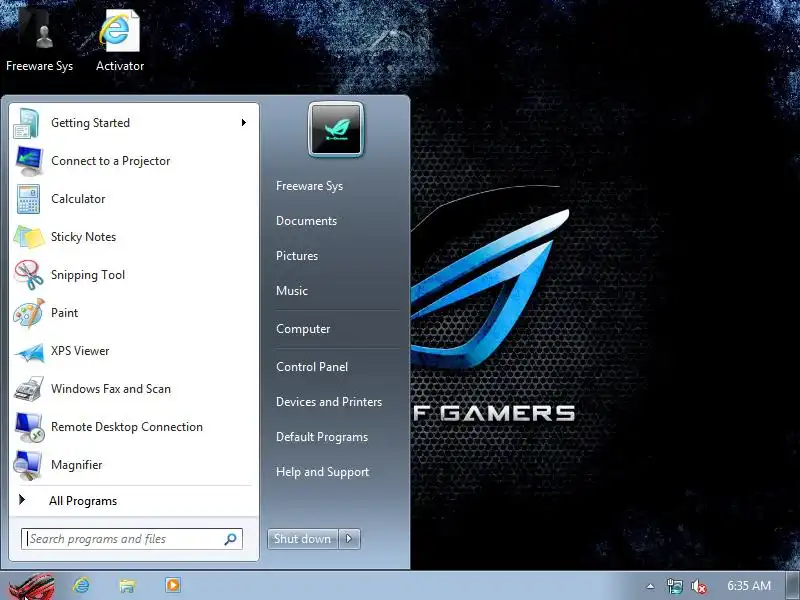800x600 pixels.
Task: Show hidden tray icons arrow
Action: coord(650,586)
